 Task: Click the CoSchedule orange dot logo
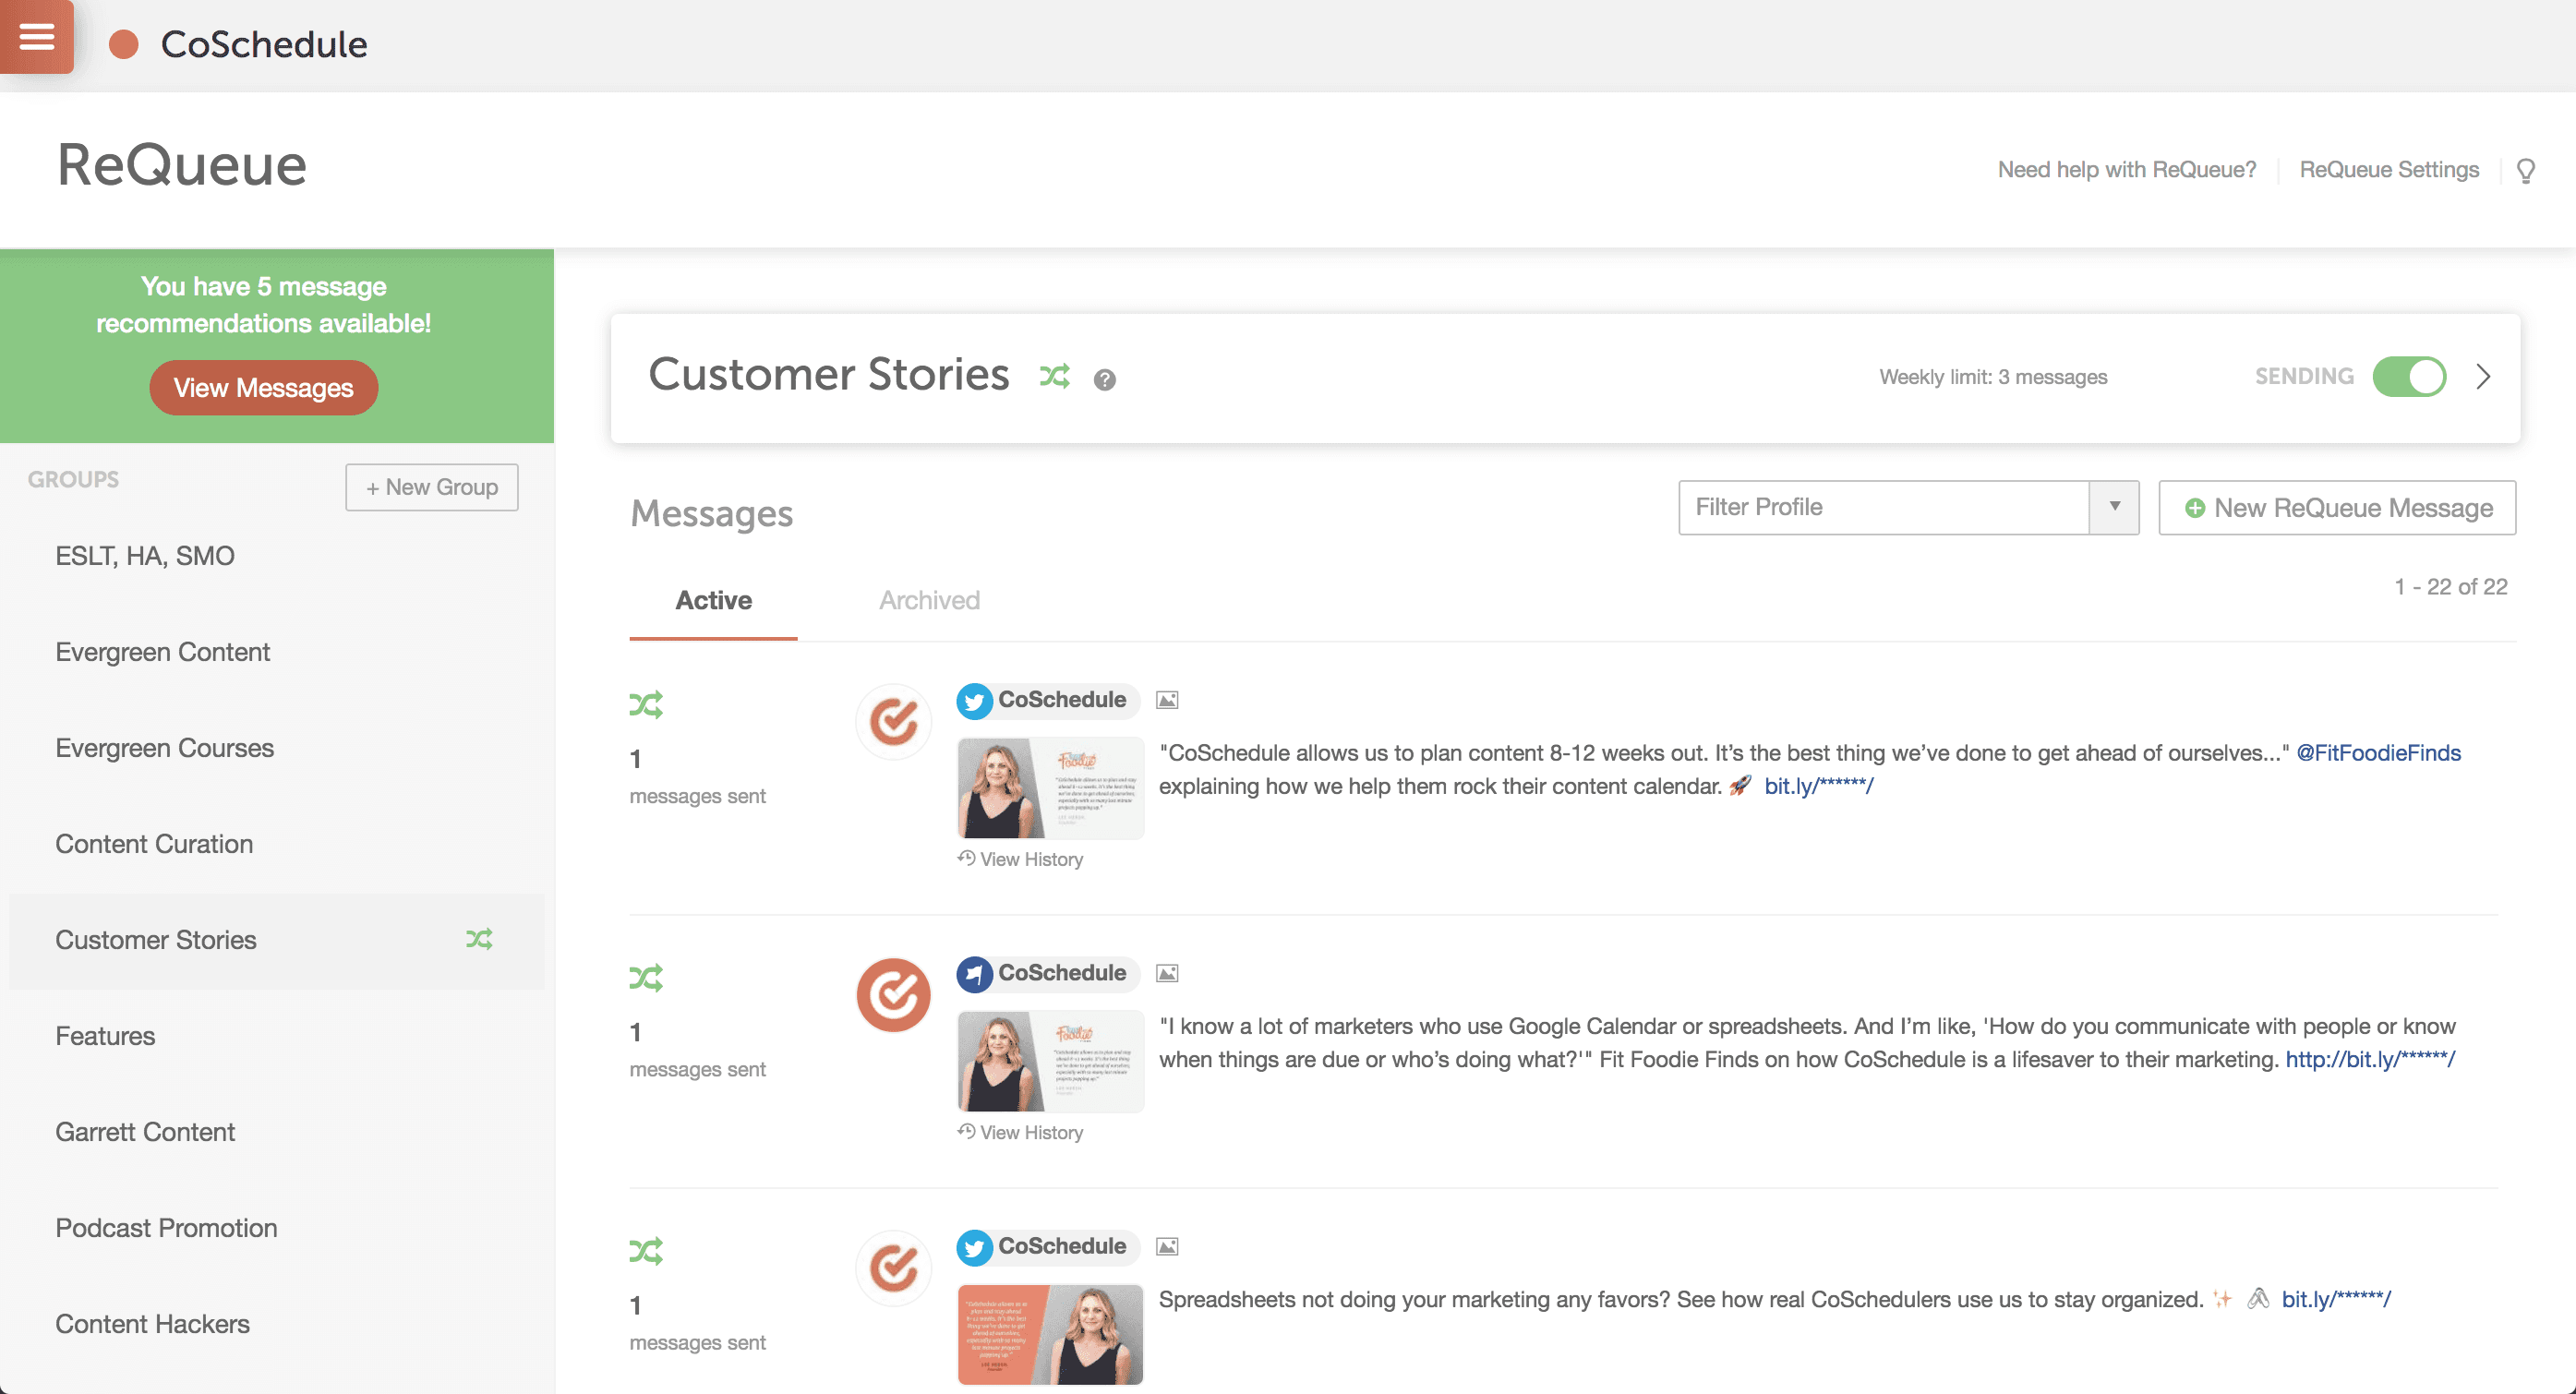(124, 44)
